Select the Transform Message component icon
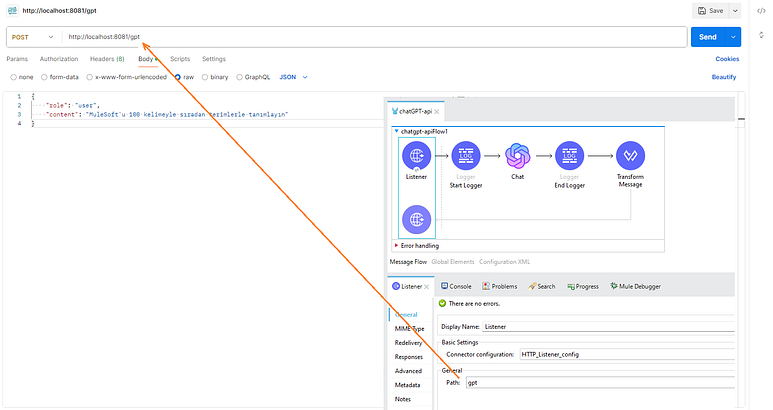Viewport: 773px width, 410px height. [631, 156]
